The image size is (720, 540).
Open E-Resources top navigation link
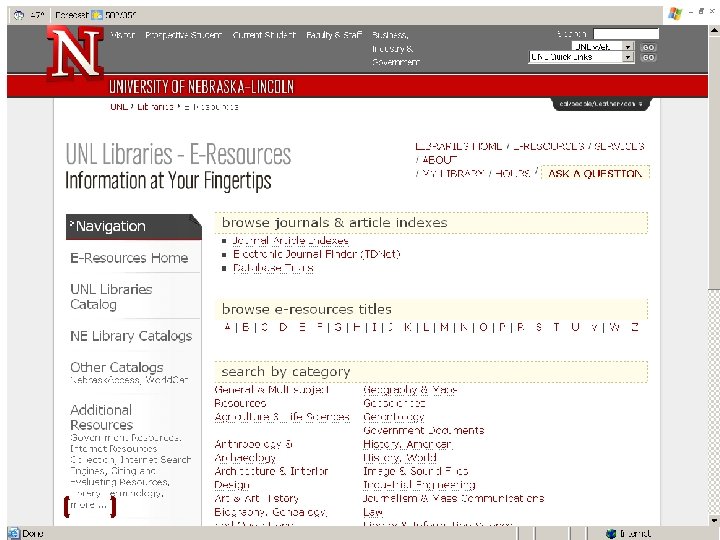click(549, 146)
